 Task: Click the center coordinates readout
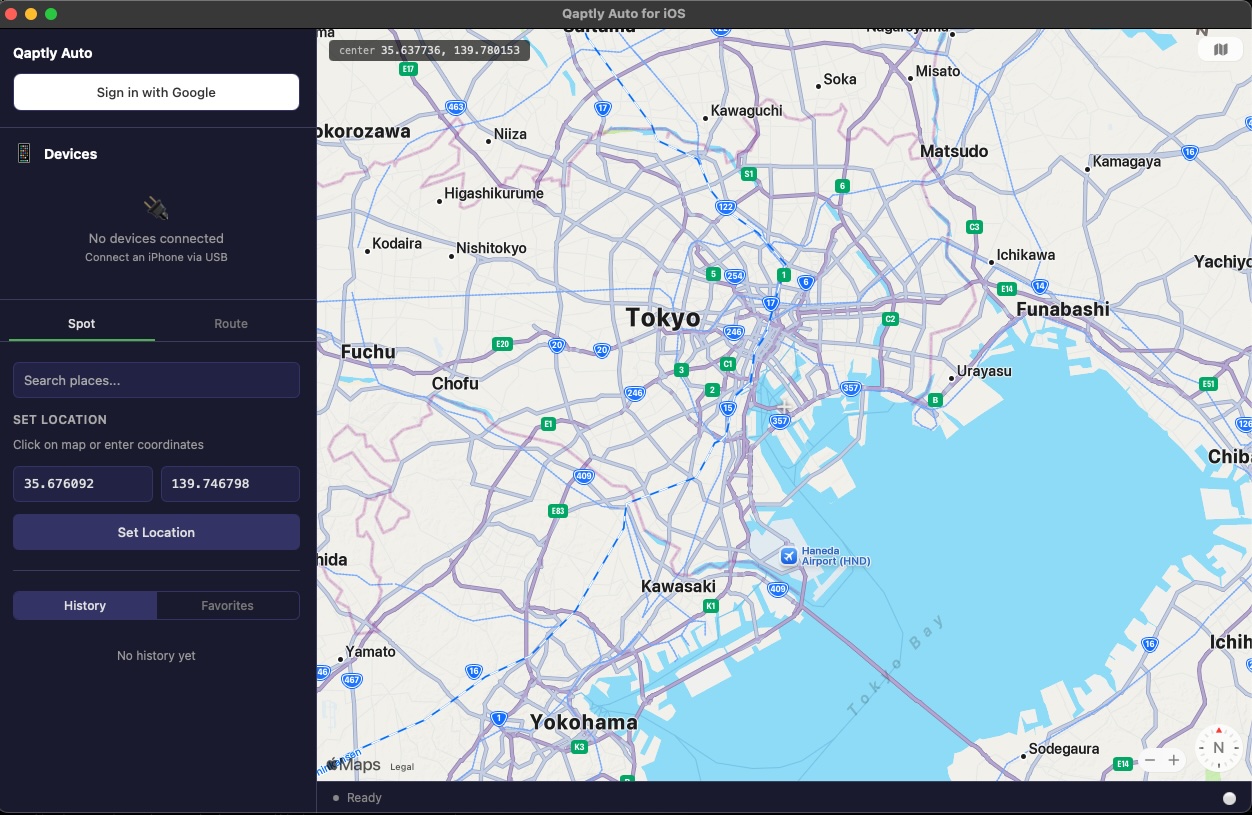429,50
